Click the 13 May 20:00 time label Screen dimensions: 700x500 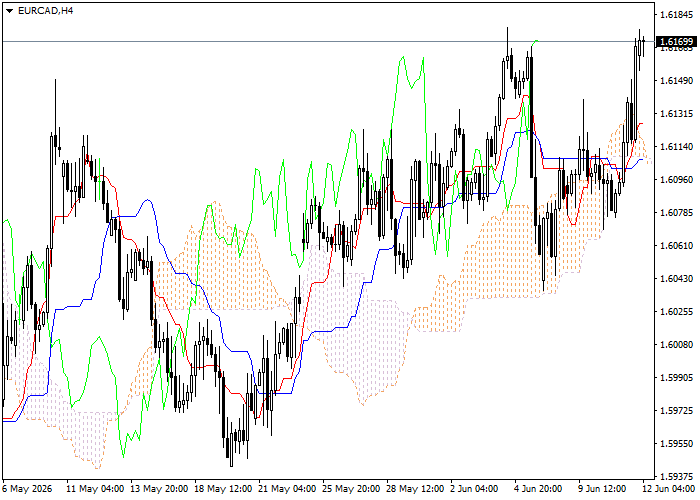pyautogui.click(x=159, y=489)
